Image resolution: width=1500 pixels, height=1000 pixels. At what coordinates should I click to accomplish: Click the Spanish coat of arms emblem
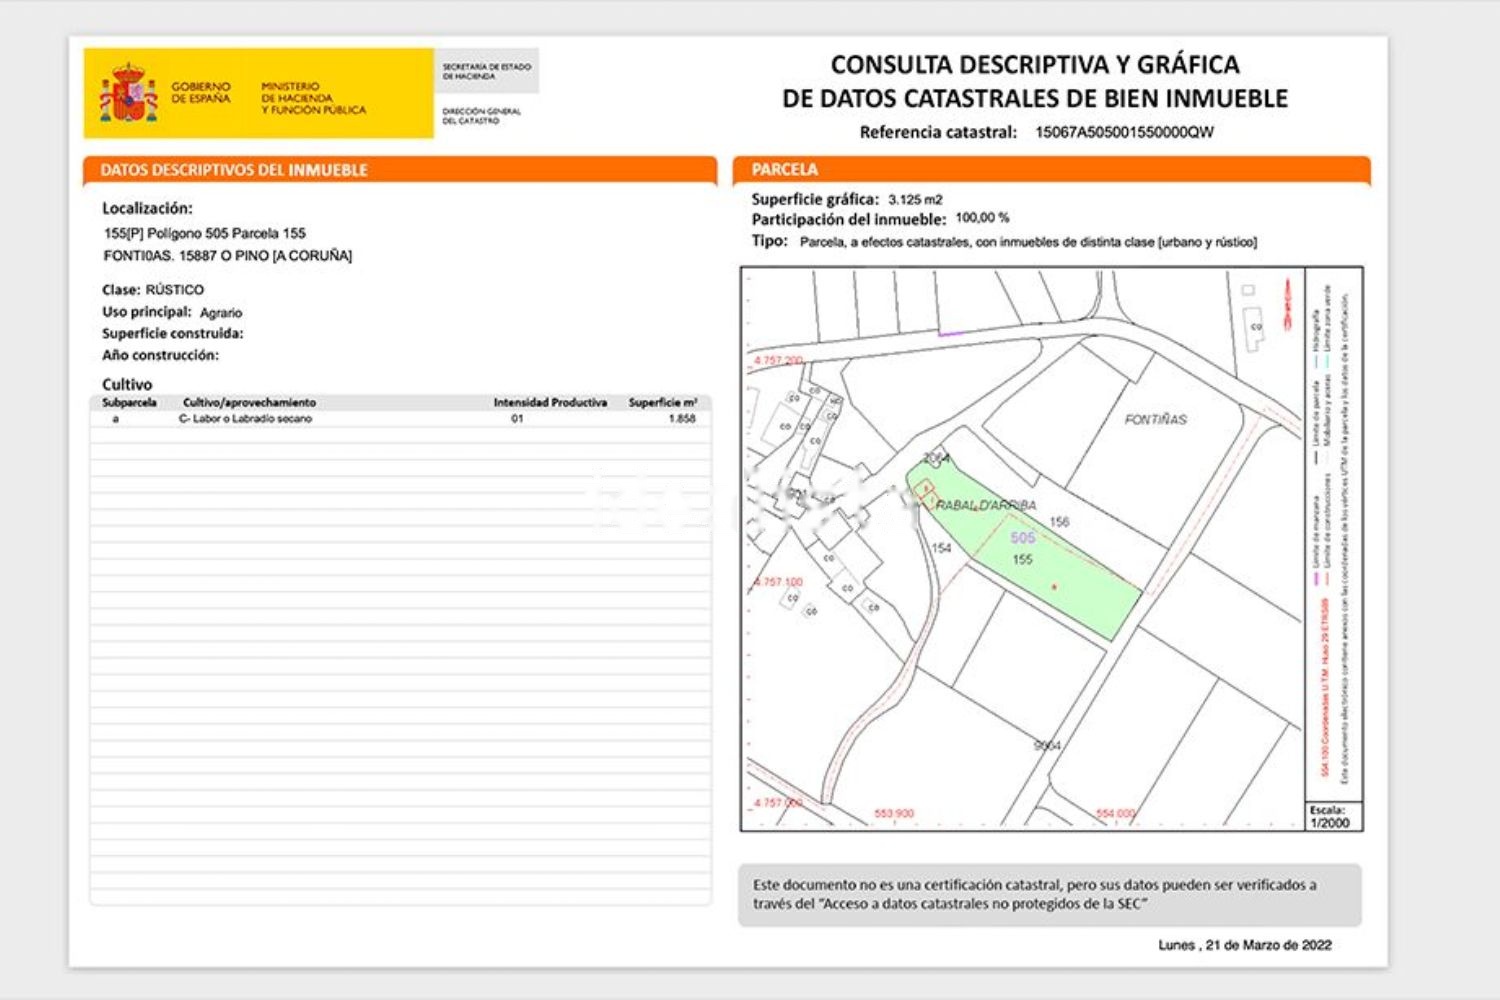[127, 93]
